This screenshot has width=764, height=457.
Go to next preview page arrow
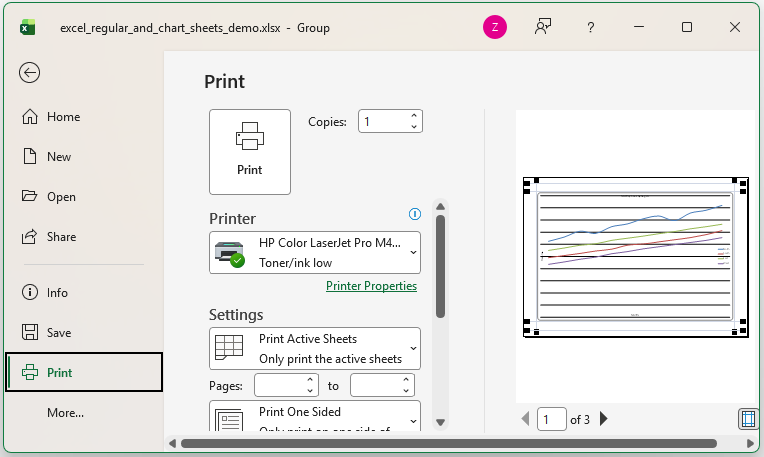pos(604,419)
